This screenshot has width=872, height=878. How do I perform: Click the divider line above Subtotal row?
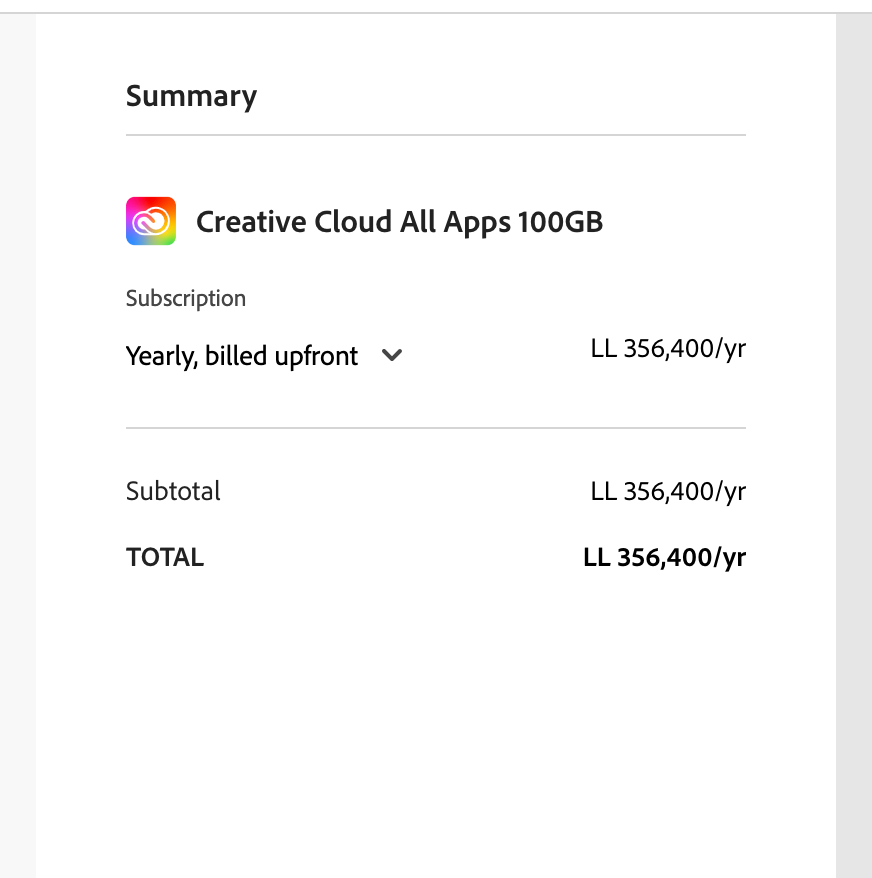(x=435, y=428)
